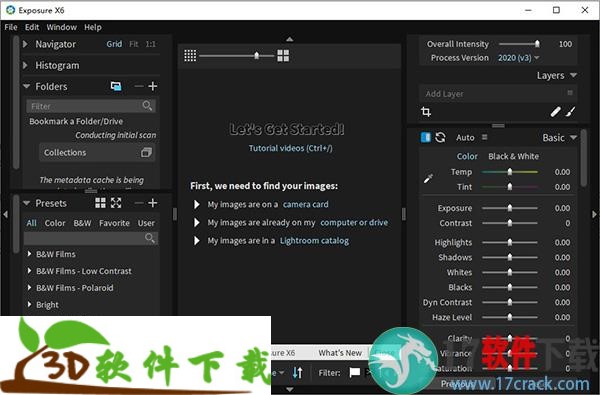600x395 pixels.
Task: Reset the Basic panel settings
Action: point(440,137)
